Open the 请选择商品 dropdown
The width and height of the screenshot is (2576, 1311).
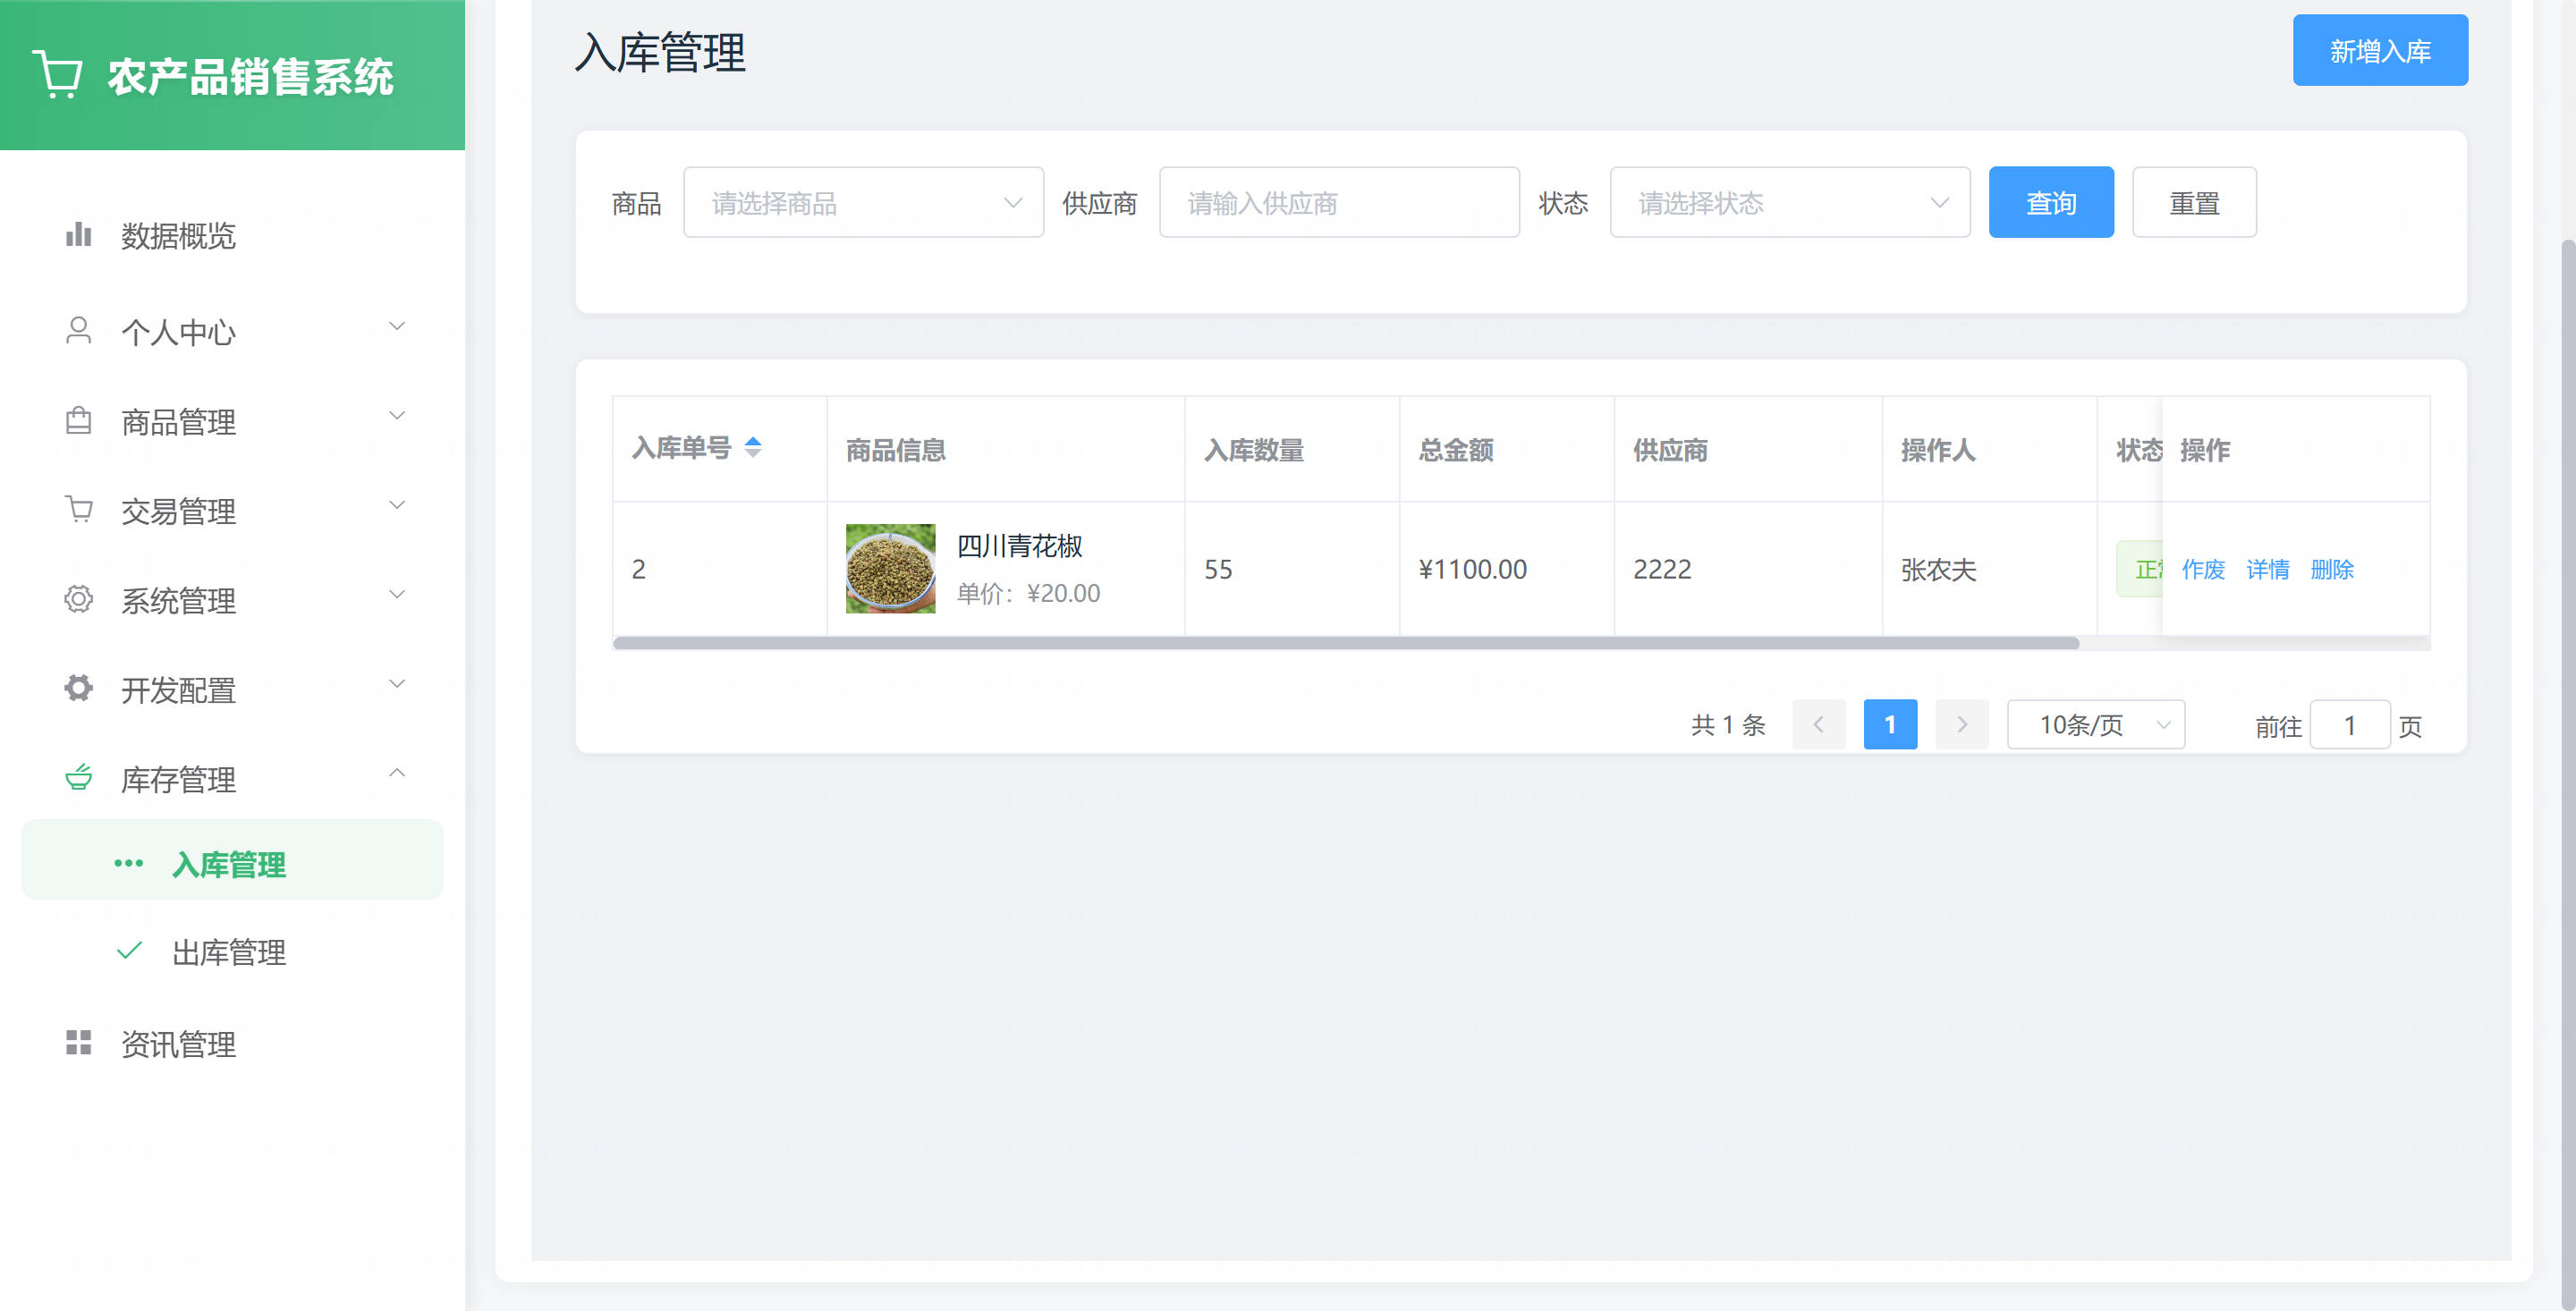click(864, 203)
